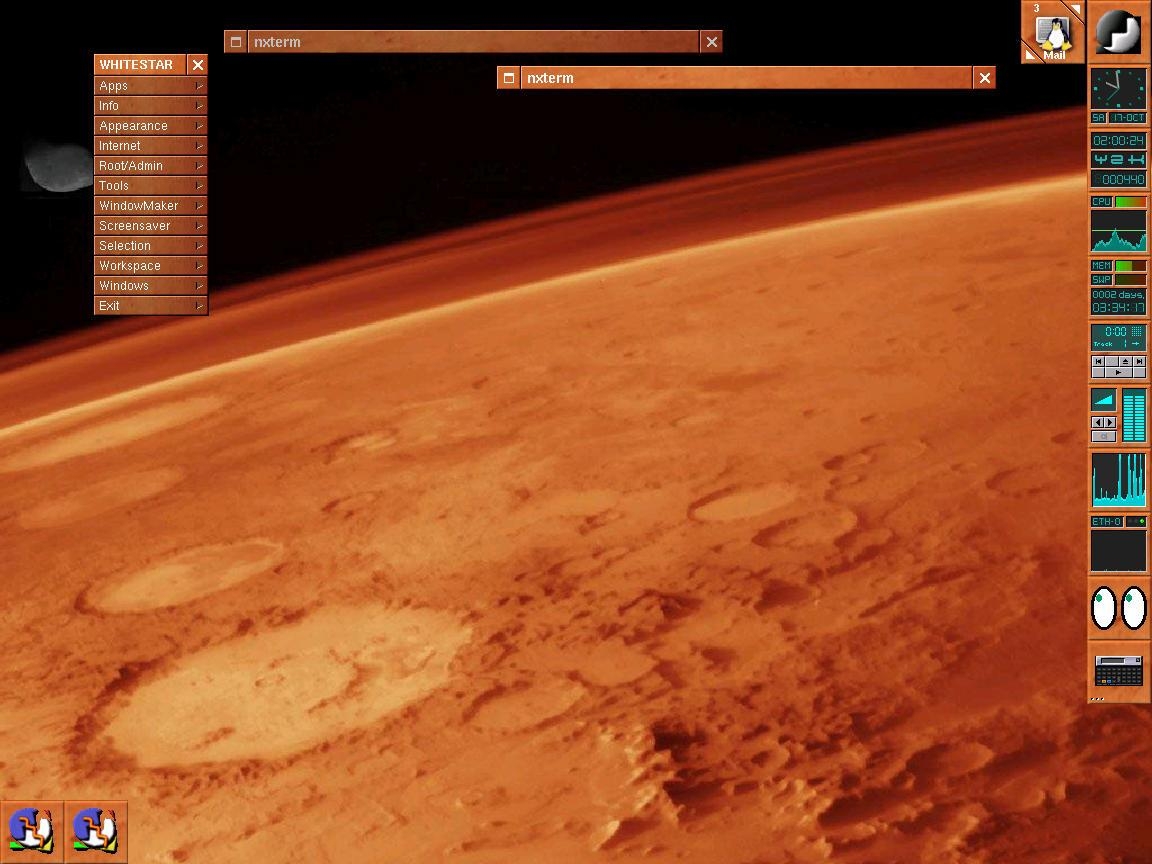Click the MEM/SWP memory monitor dockapp

1118,272
